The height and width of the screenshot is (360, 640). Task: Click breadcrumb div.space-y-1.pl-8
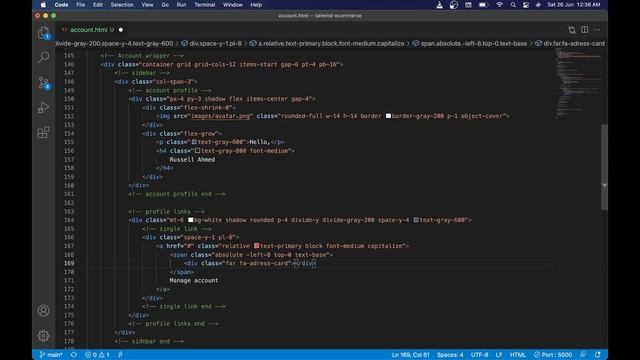[x=215, y=43]
